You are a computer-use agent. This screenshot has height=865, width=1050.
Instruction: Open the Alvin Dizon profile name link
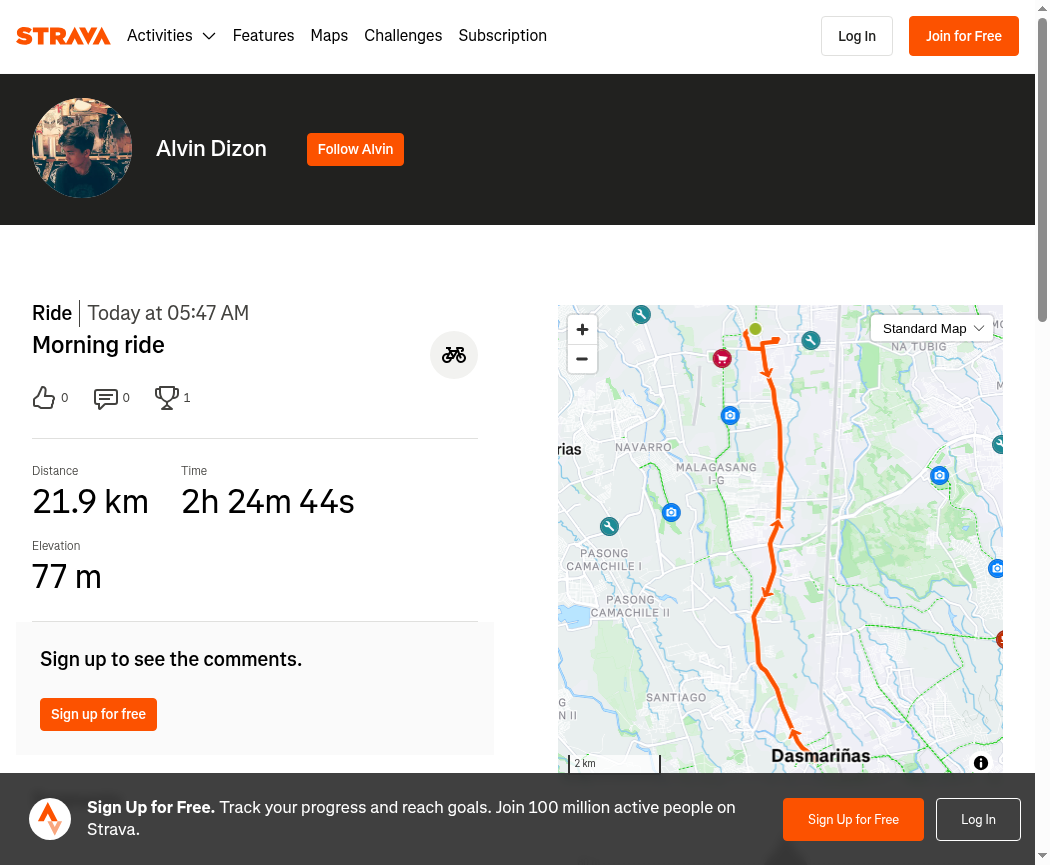(211, 149)
